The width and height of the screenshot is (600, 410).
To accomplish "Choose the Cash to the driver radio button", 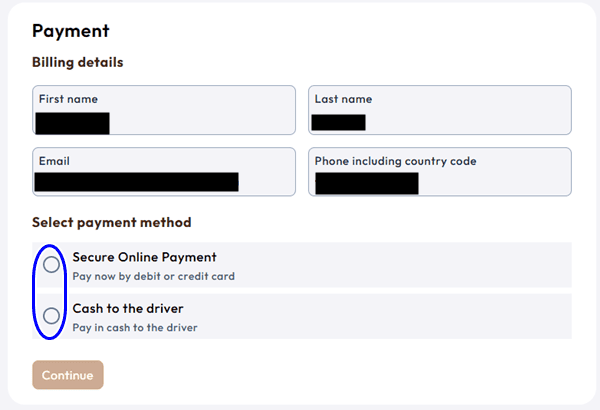I will (x=51, y=316).
